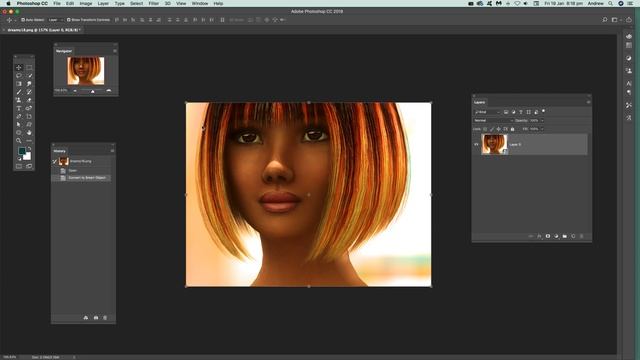The image size is (640, 360).
Task: Select the Rectangular Marquee tool
Action: click(29, 67)
